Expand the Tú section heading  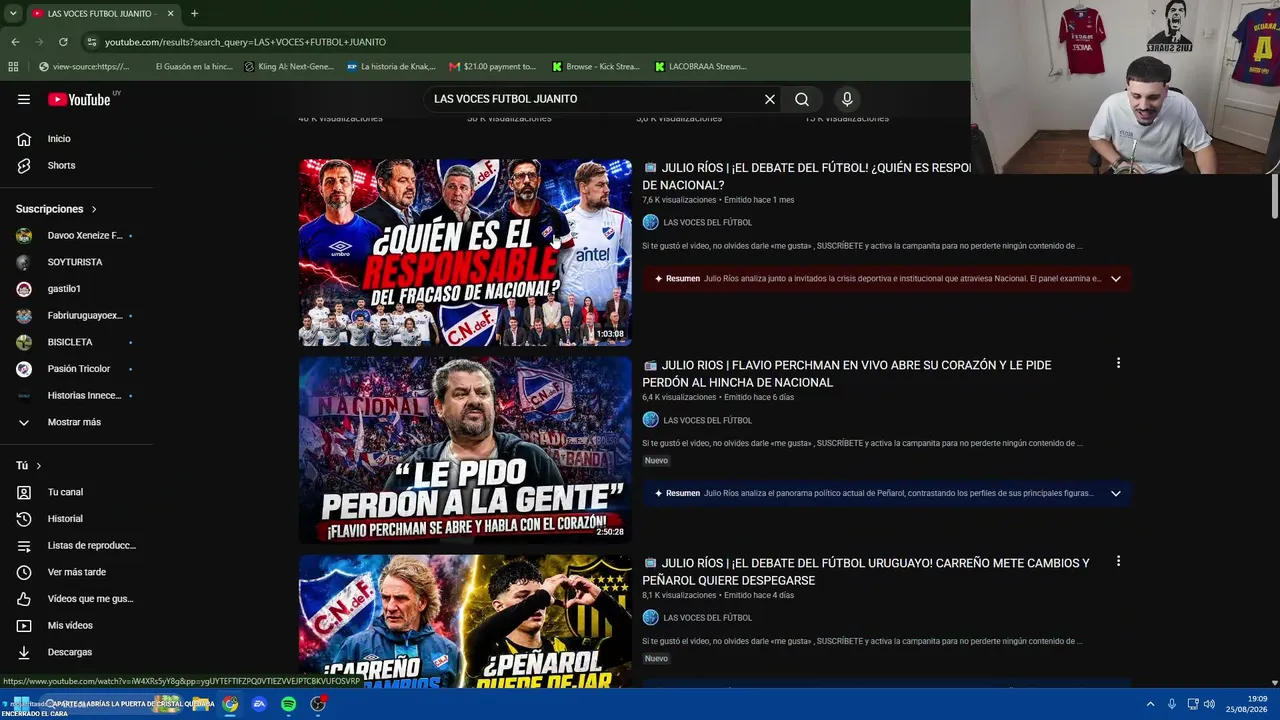[29, 466]
